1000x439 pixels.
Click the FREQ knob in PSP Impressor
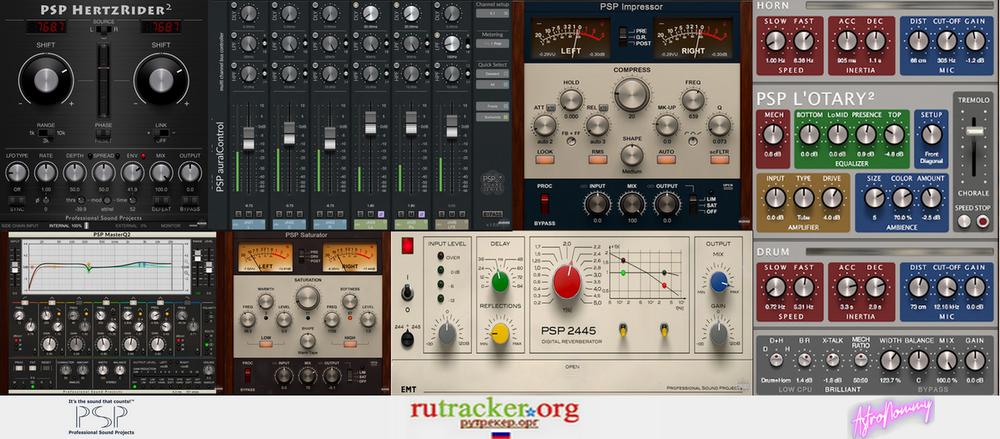coord(693,100)
